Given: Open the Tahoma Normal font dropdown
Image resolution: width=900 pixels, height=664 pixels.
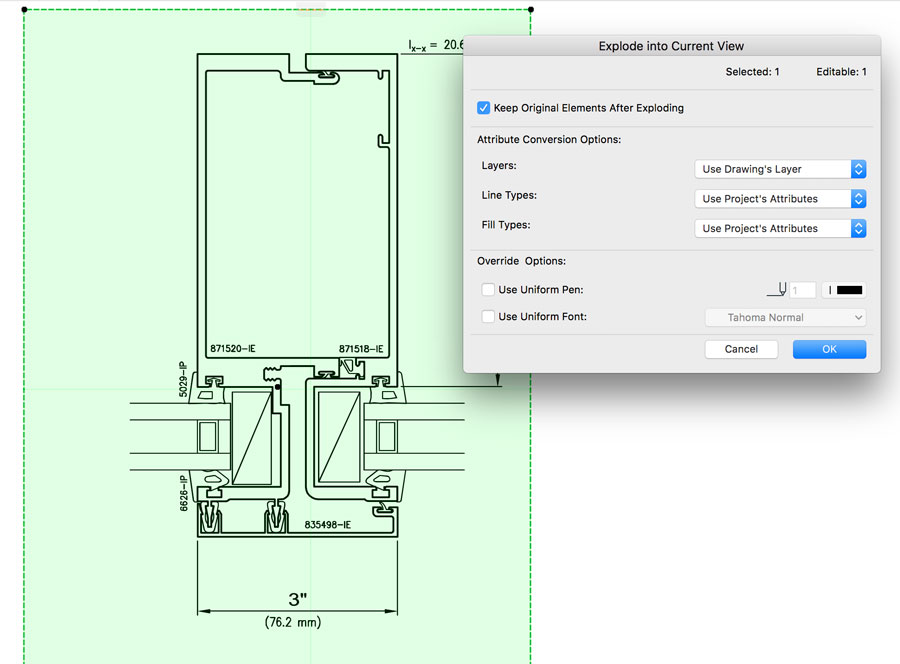Looking at the screenshot, I should (785, 317).
